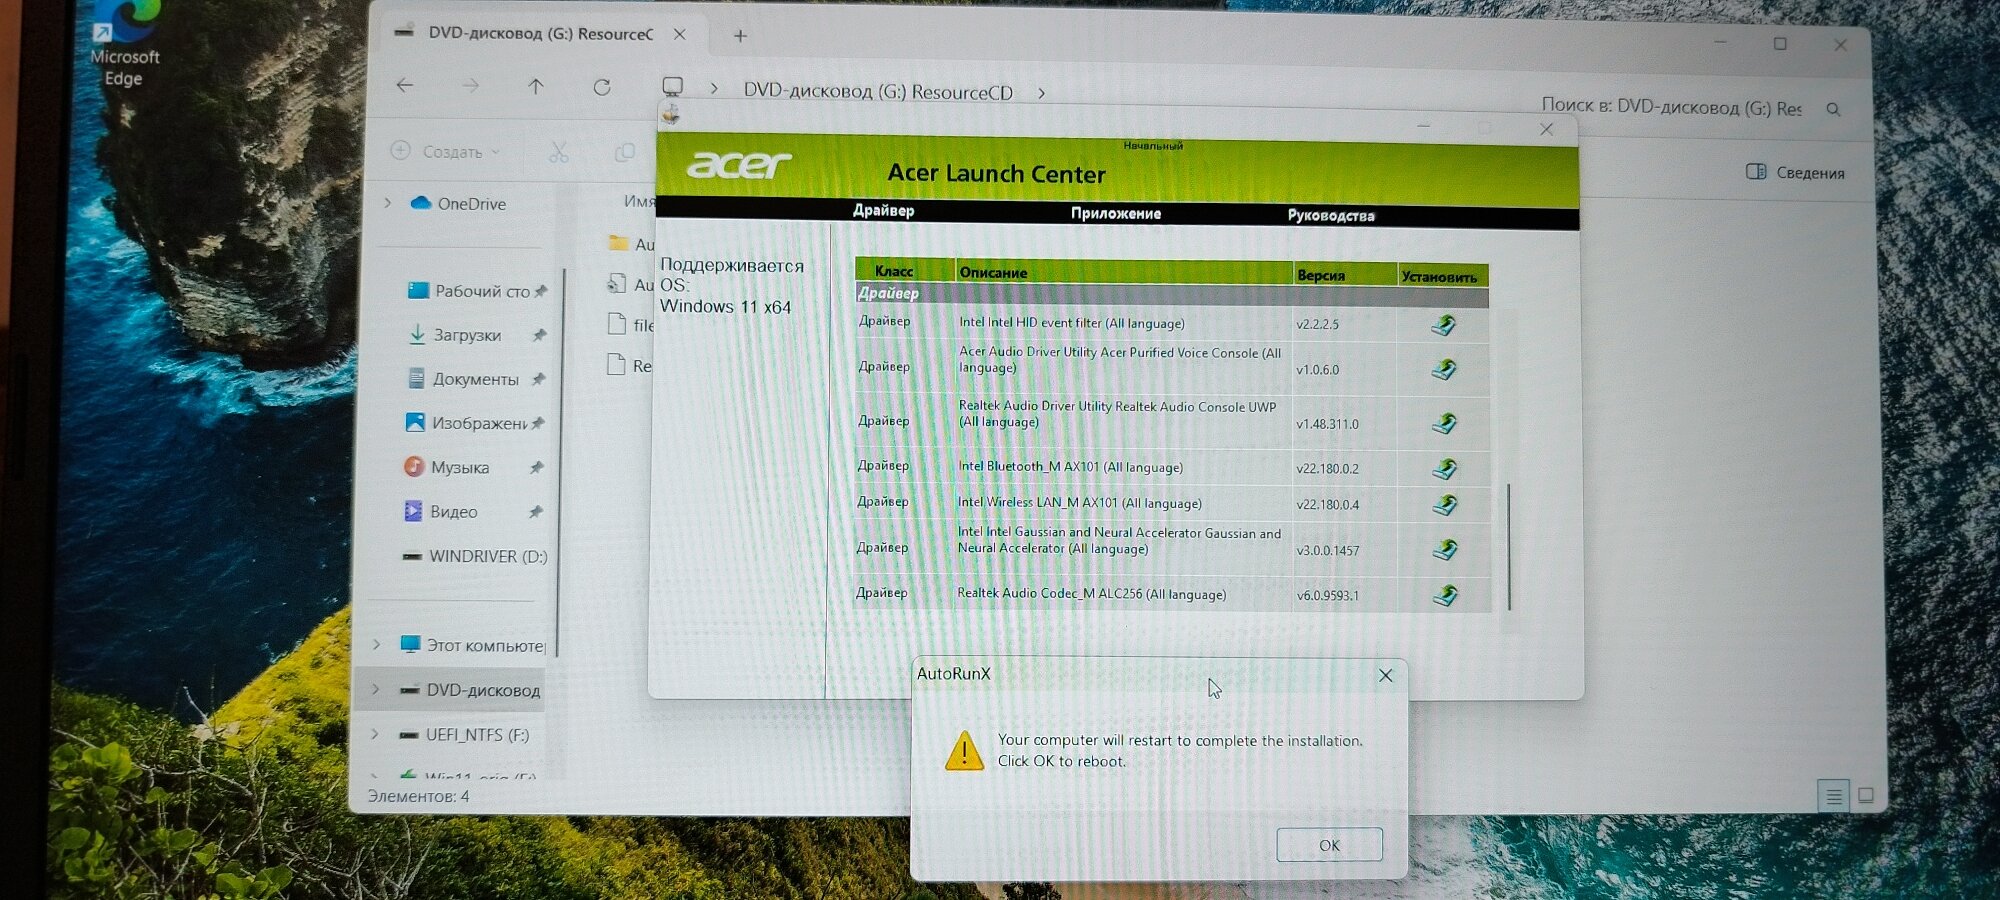Open Изображения in navigation pane
The image size is (2000, 900).
tap(467, 423)
